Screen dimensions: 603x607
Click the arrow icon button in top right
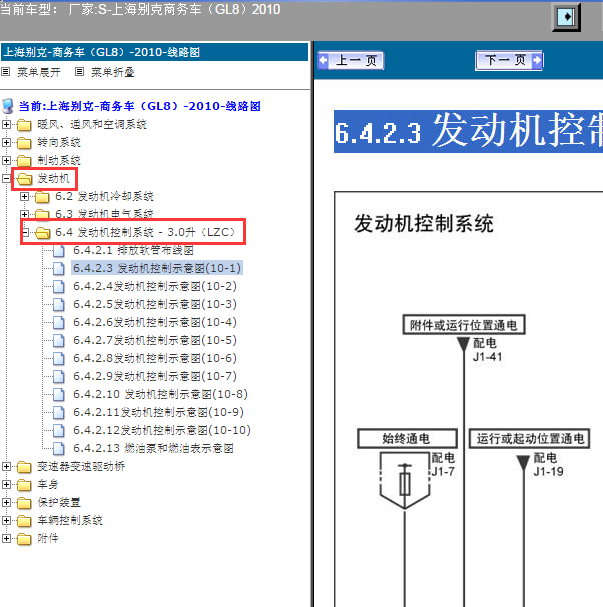[566, 17]
